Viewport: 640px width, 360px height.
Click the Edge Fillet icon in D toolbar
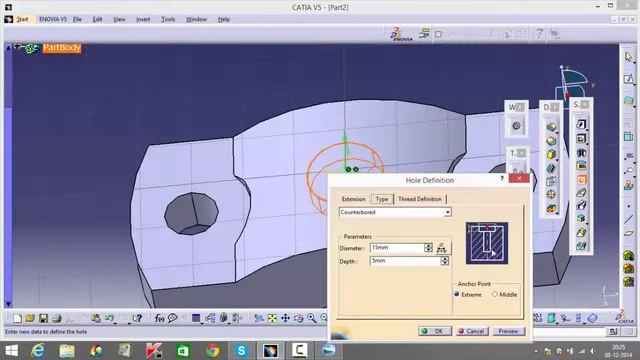point(551,127)
